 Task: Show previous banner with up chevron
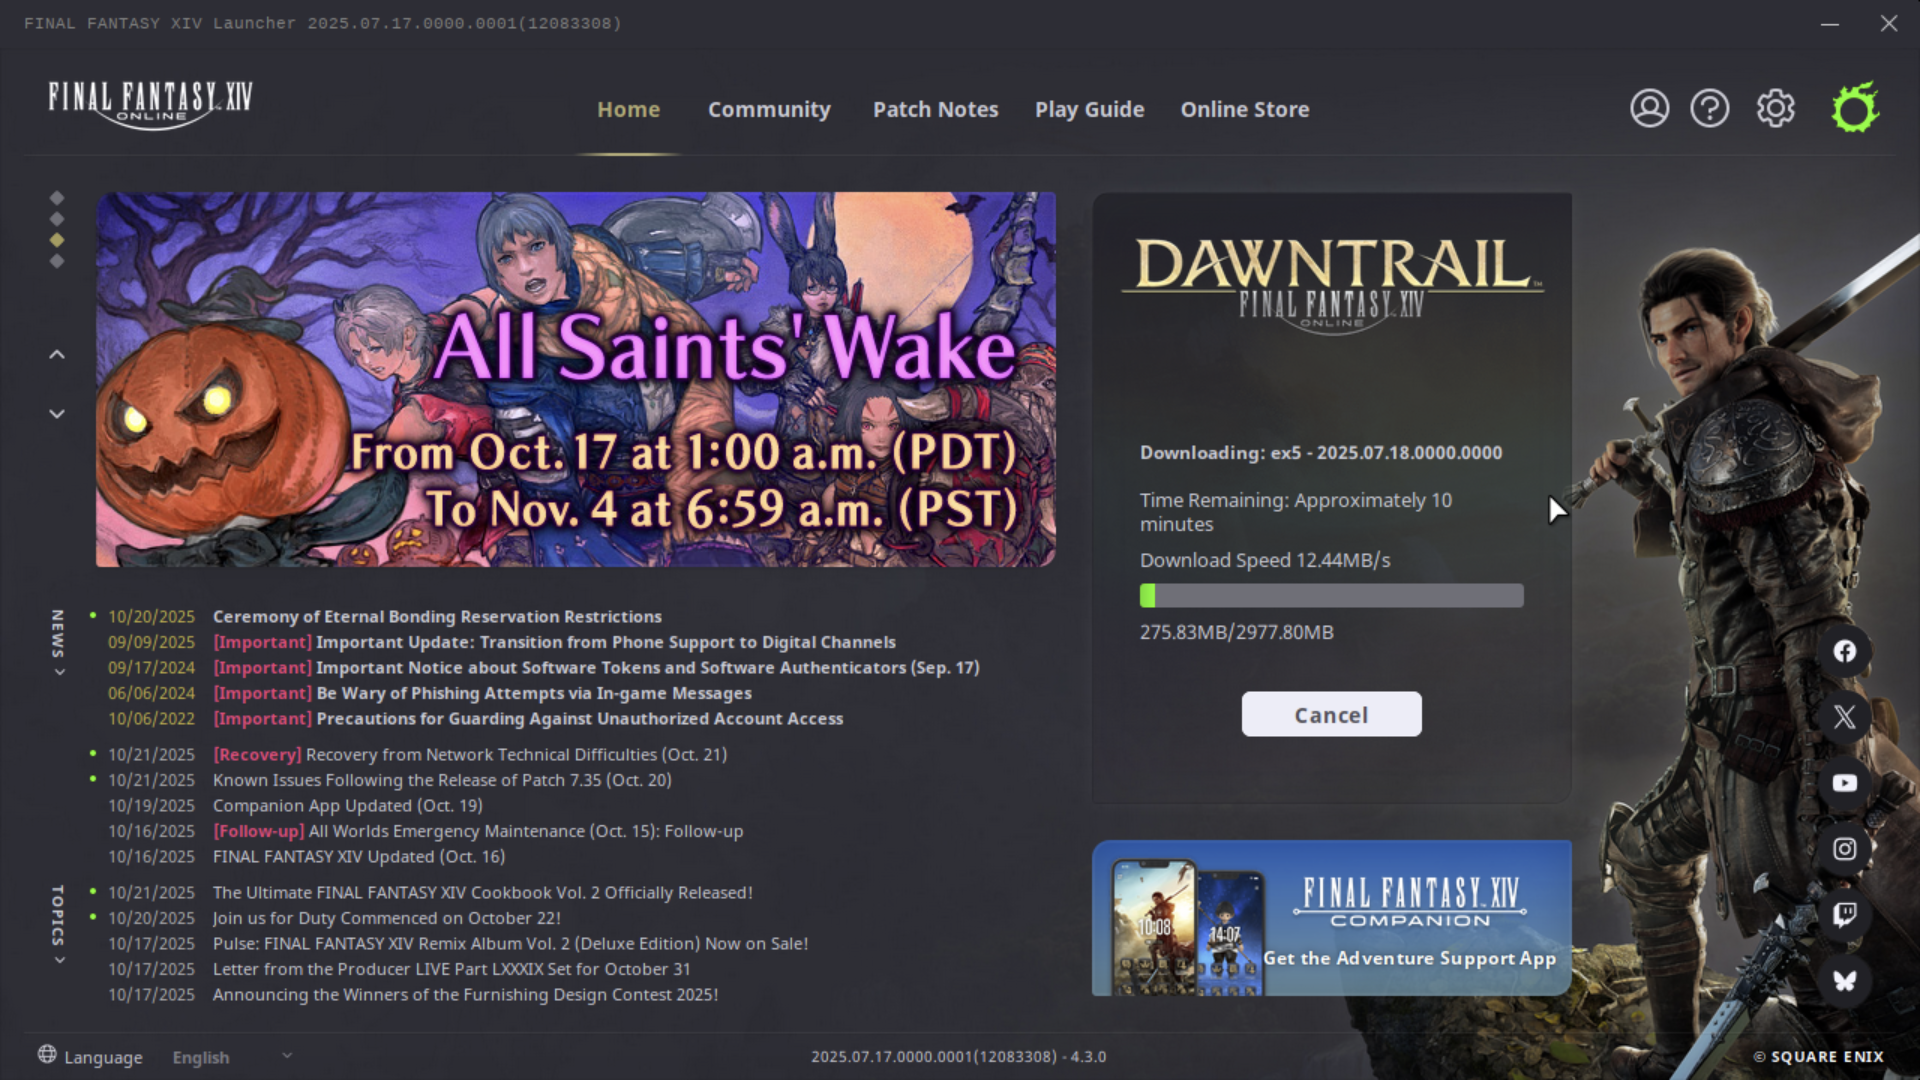[x=57, y=354]
